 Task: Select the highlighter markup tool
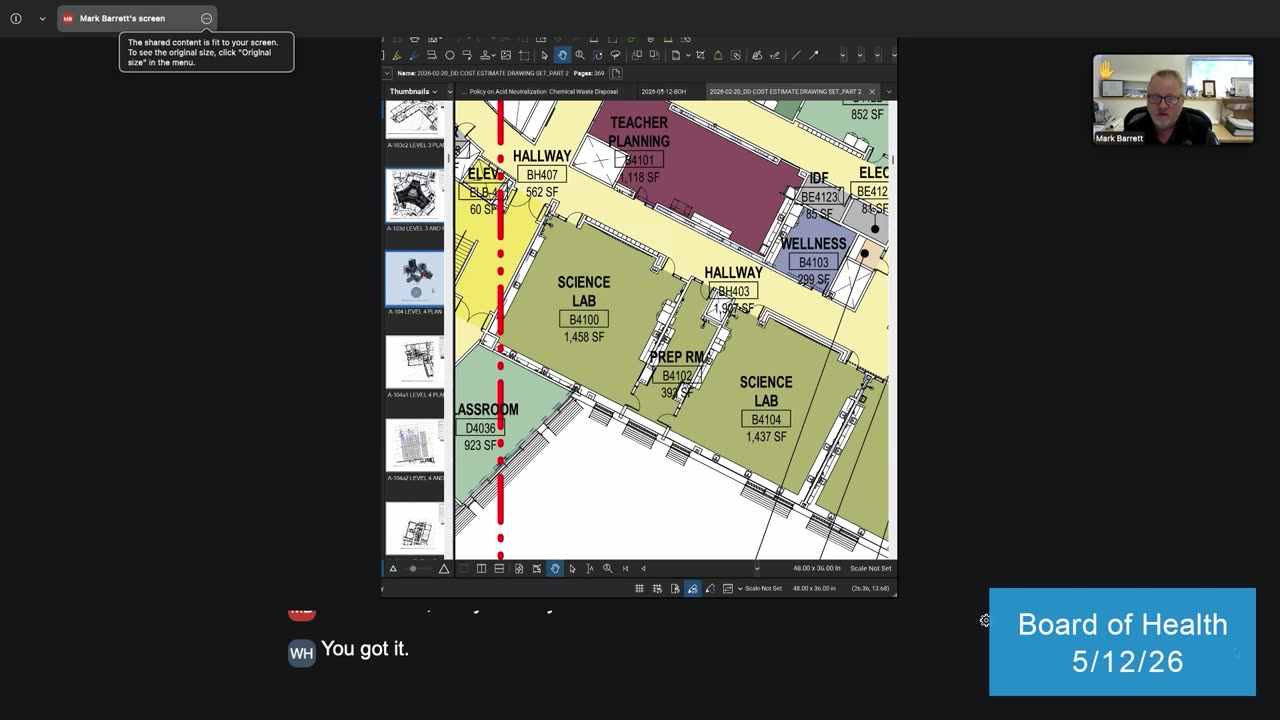coord(396,55)
